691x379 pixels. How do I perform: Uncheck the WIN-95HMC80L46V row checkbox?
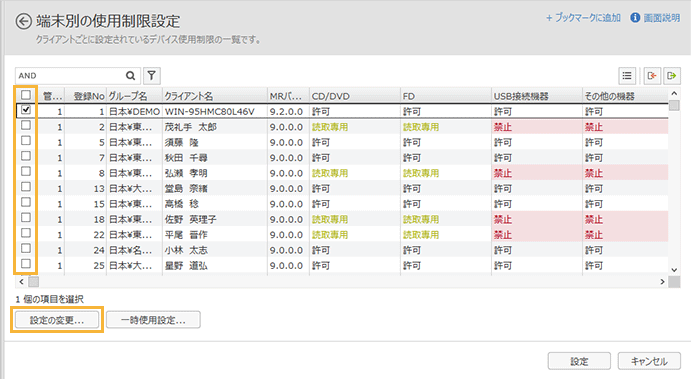(x=26, y=110)
